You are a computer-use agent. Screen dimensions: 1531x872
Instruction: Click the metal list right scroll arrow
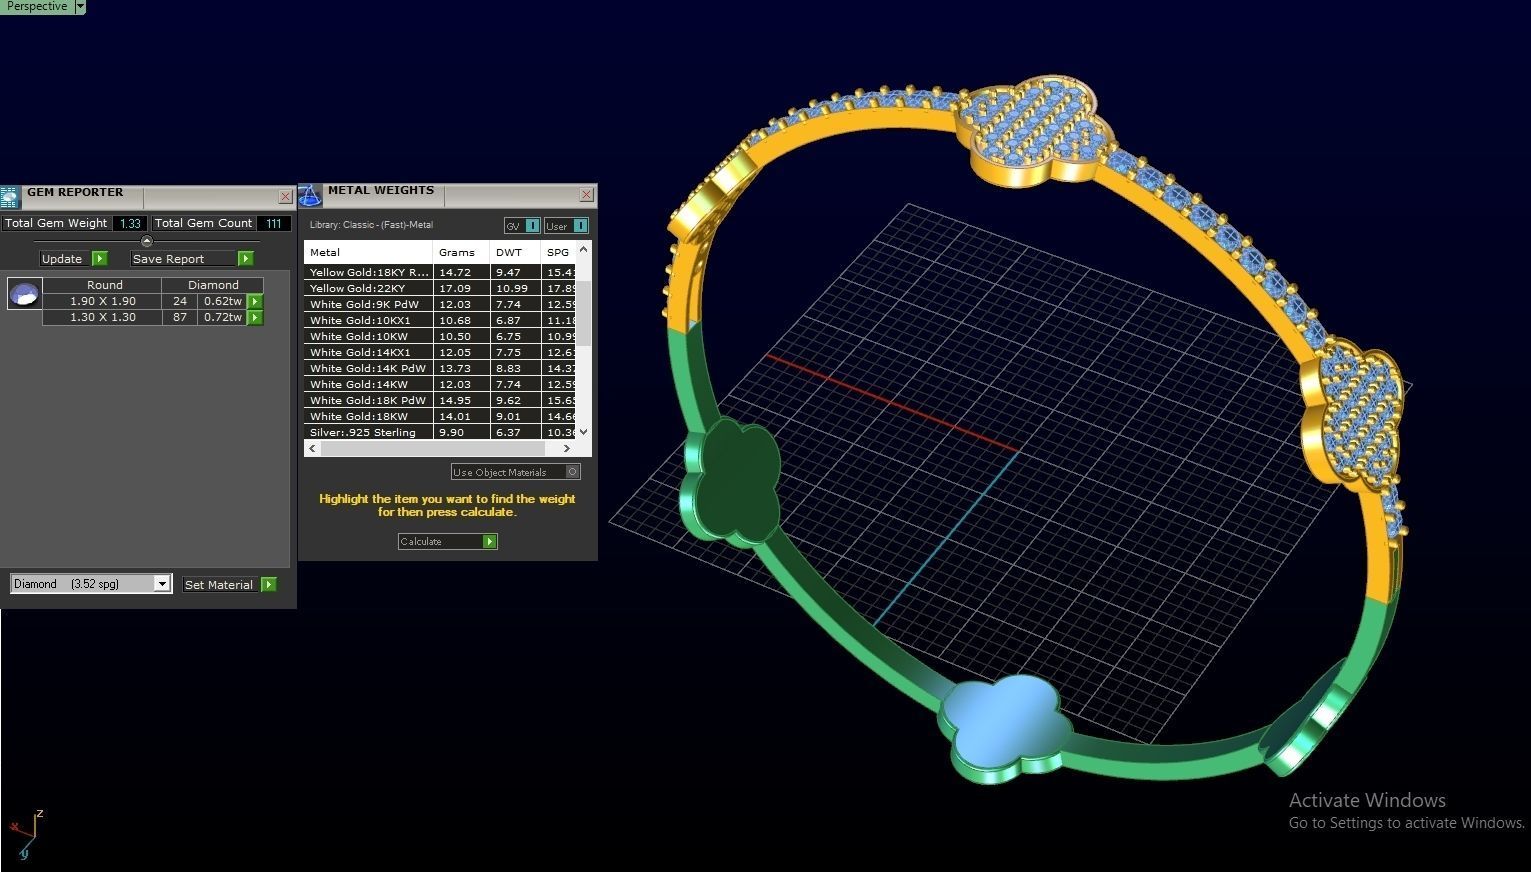(x=567, y=448)
